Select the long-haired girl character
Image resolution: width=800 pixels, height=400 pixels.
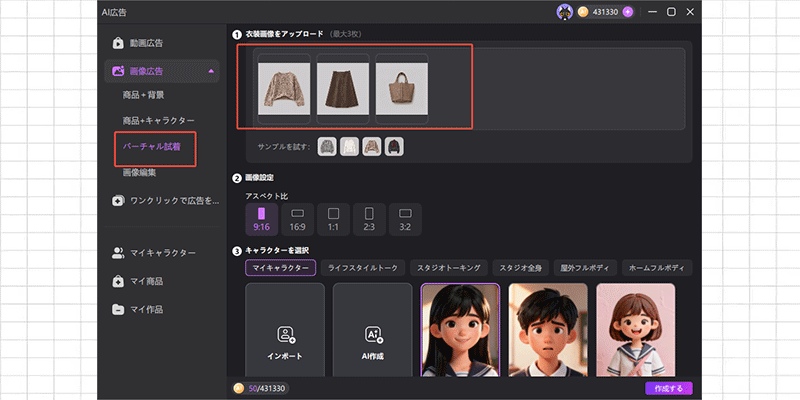460,331
